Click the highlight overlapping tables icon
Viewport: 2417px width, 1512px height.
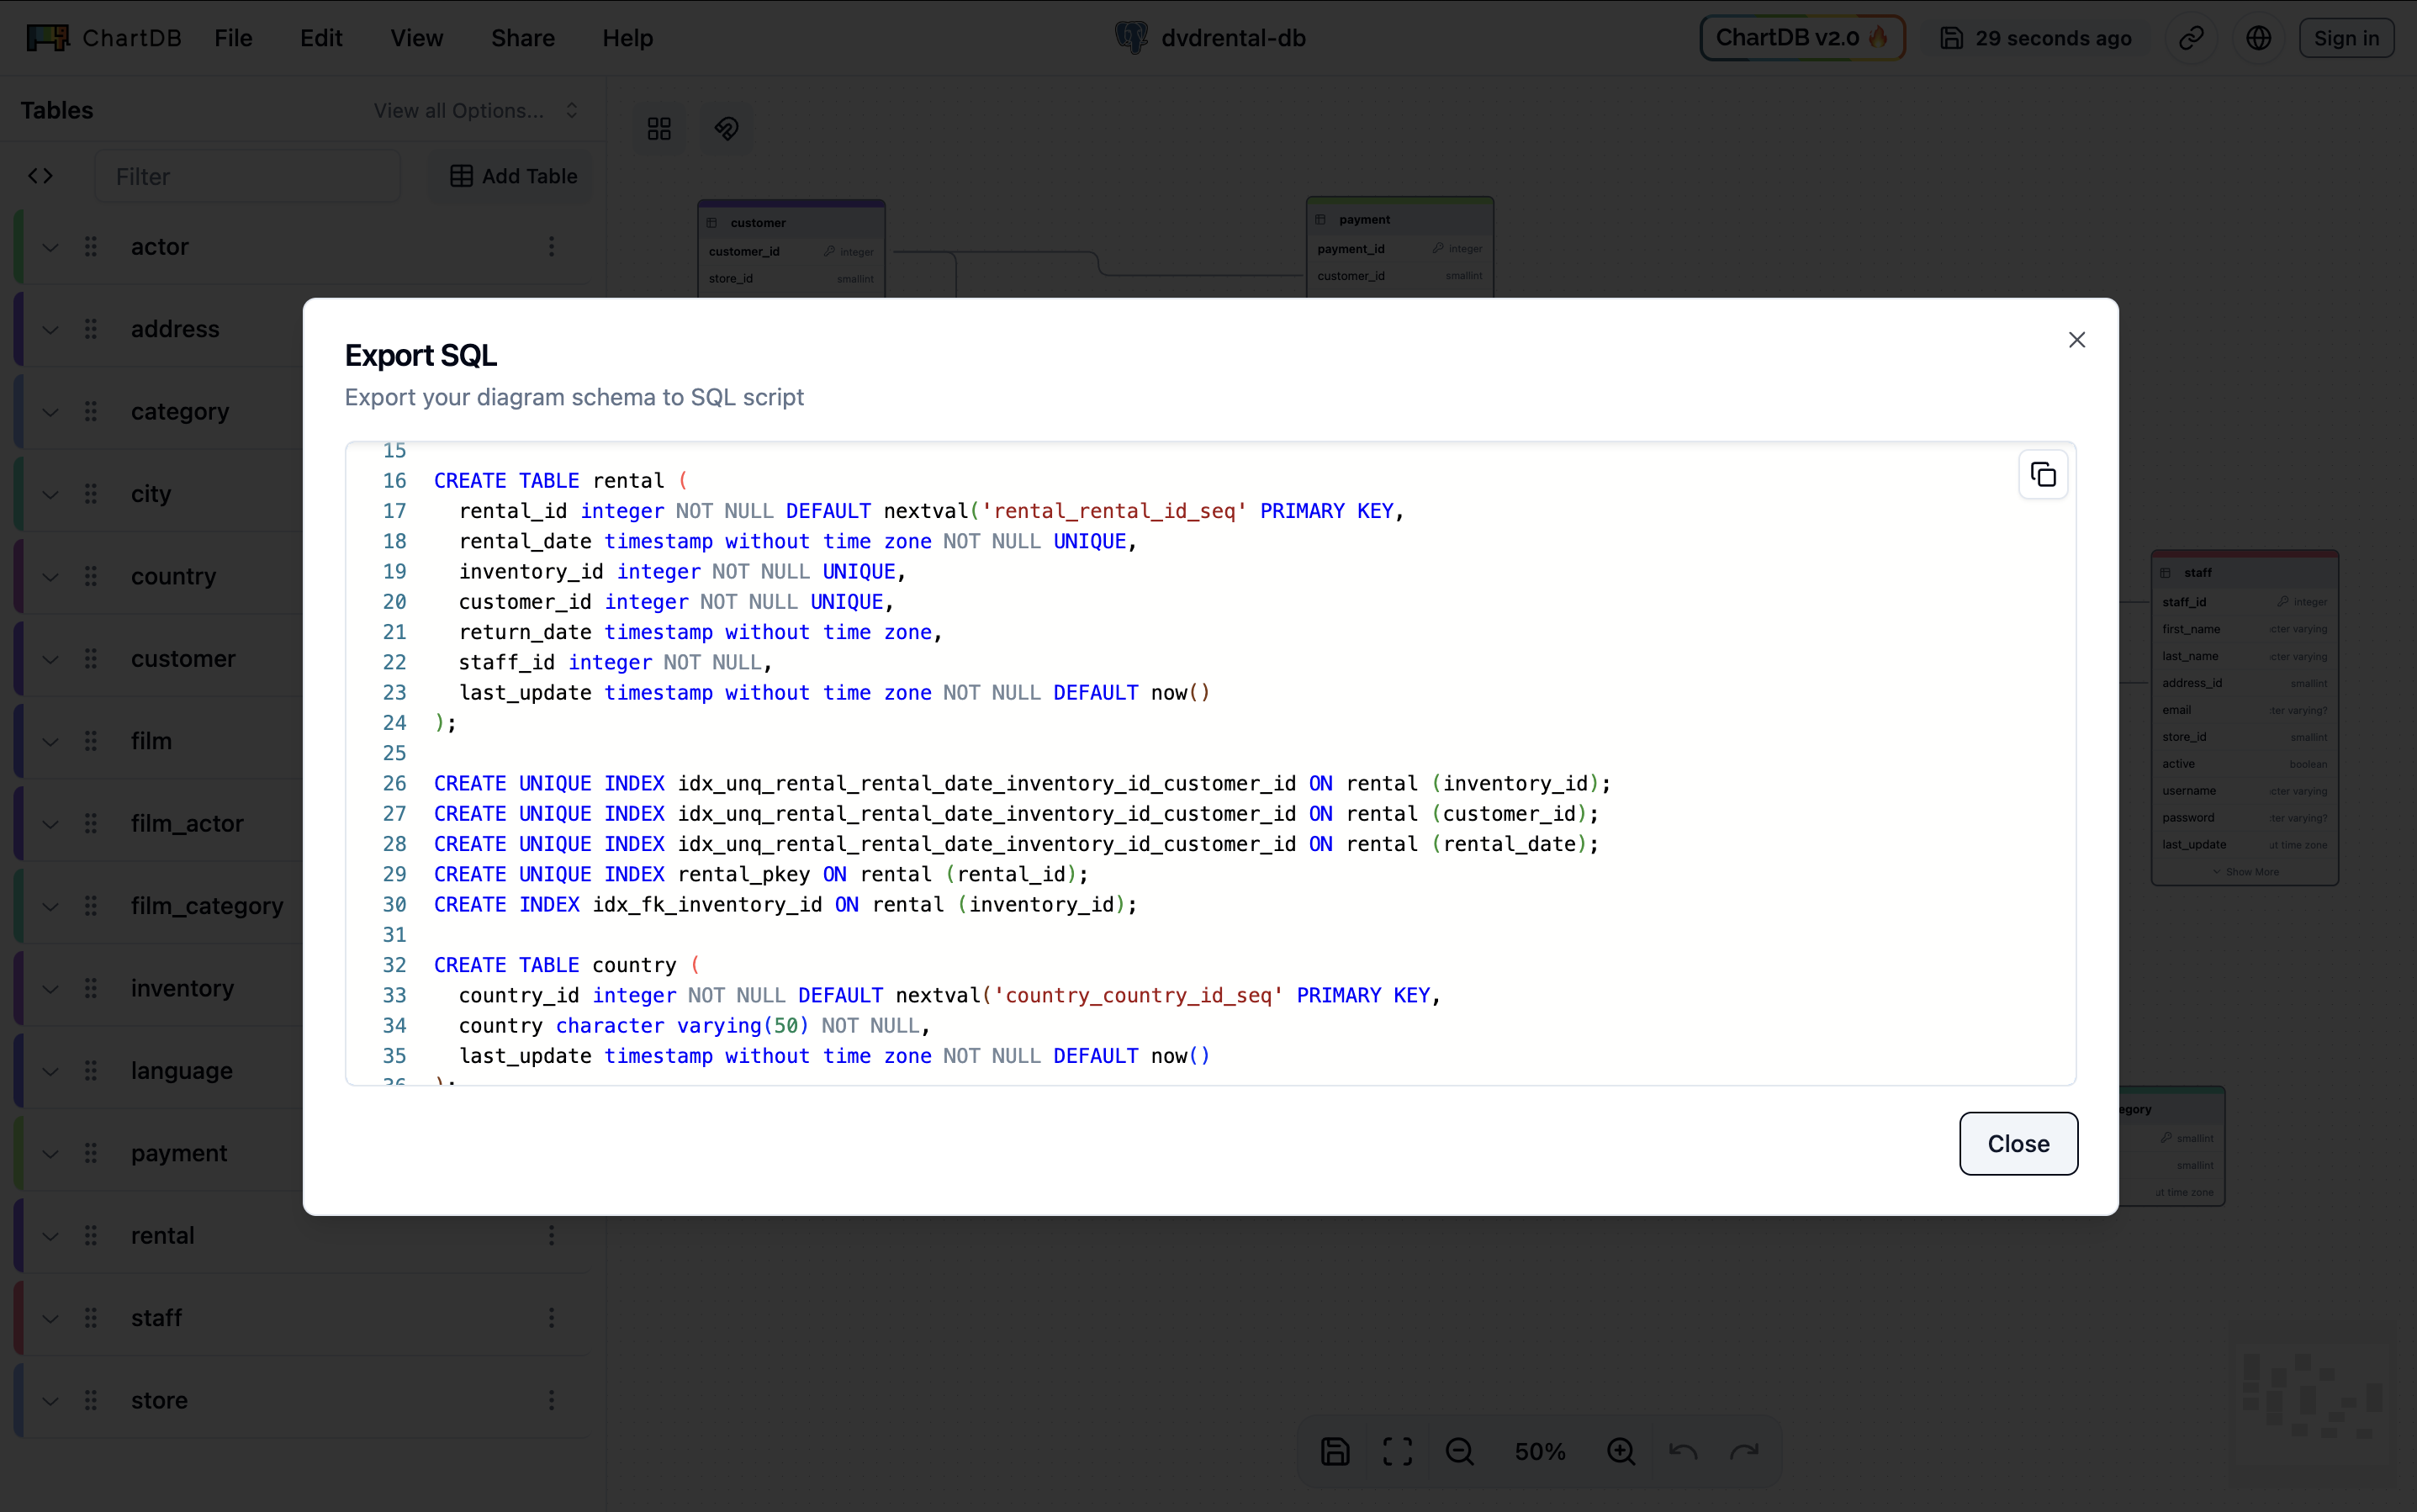click(726, 129)
